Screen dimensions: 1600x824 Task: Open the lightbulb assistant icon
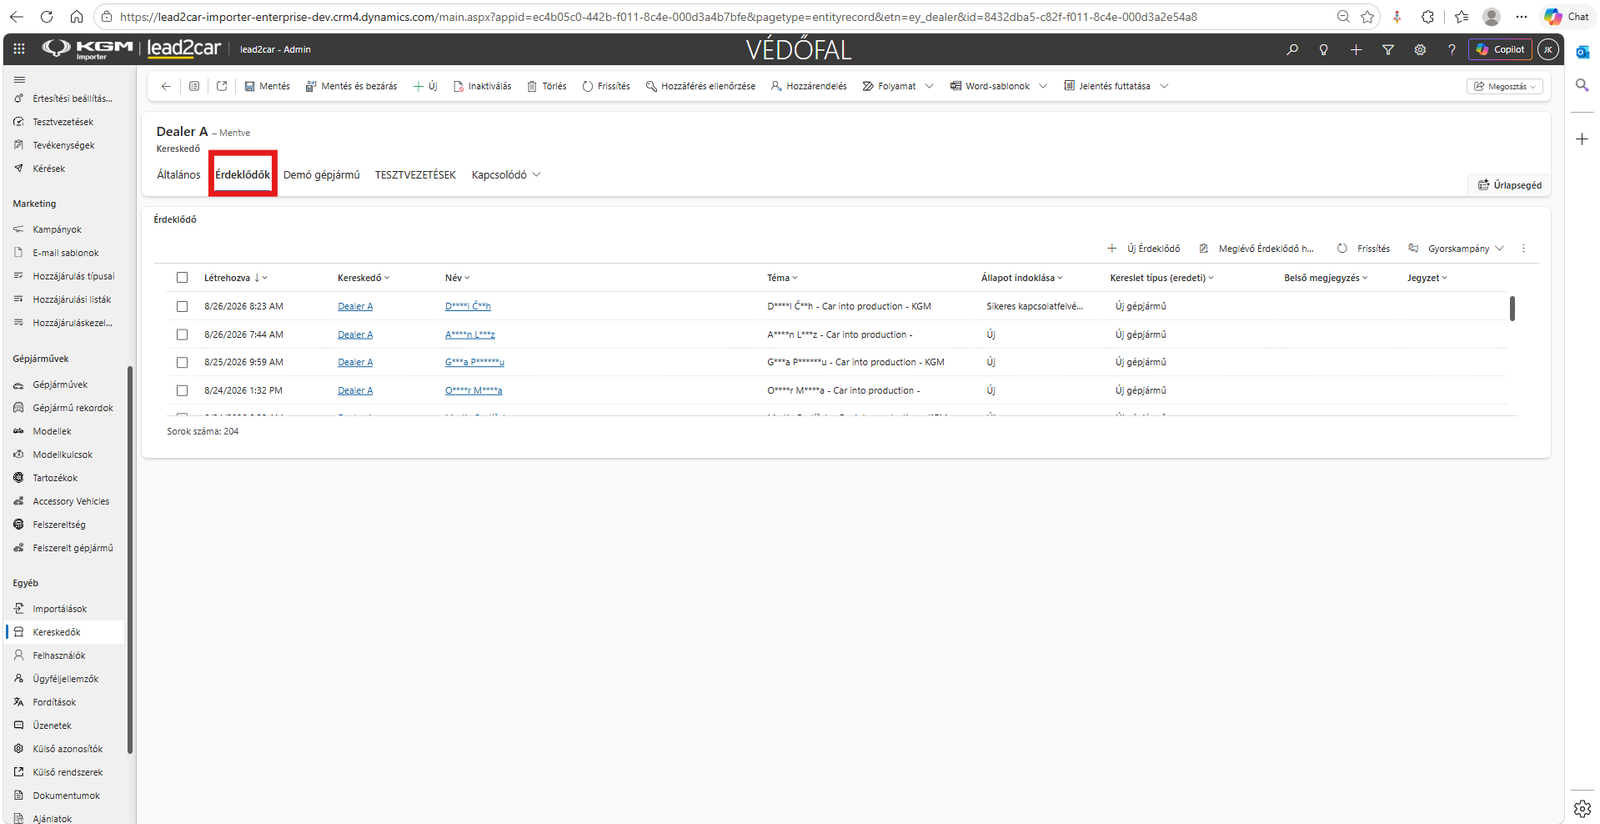[1324, 49]
